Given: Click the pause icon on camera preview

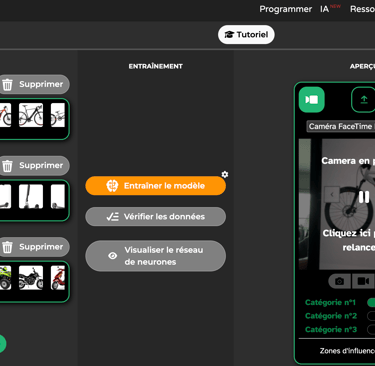Looking at the screenshot, I should pos(364,197).
